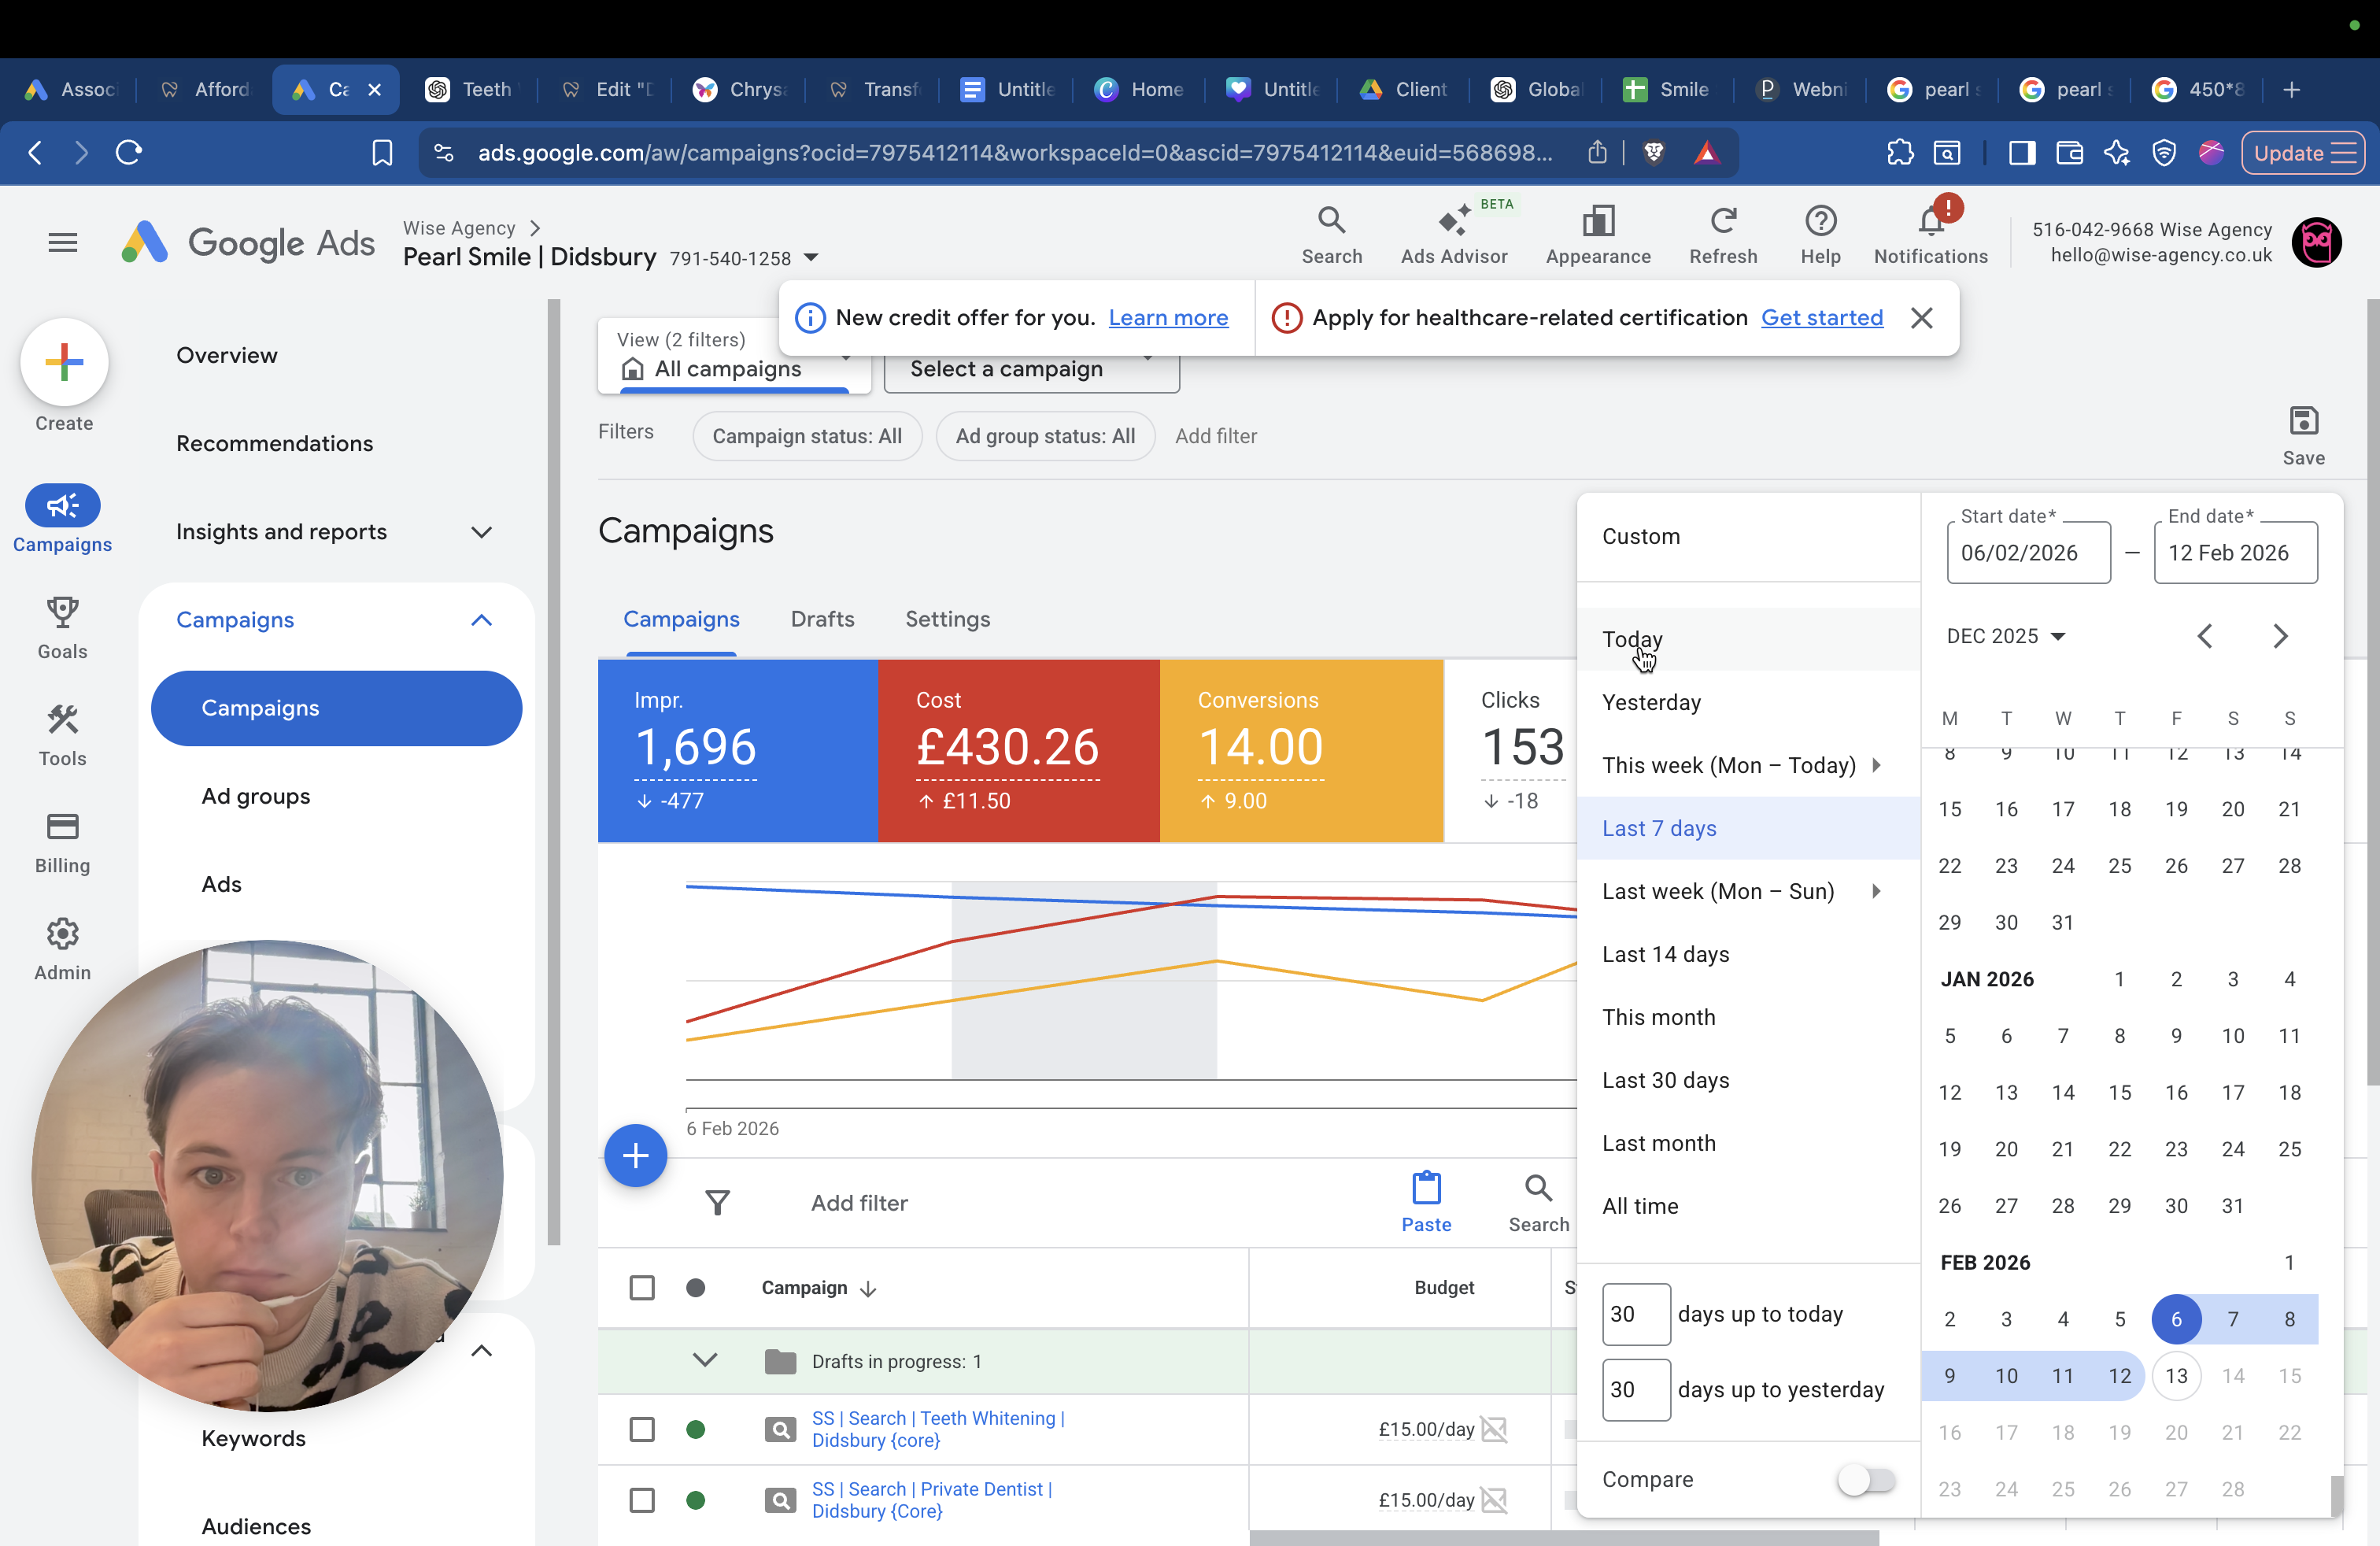Check the Teeth Whitening campaign checkbox

[x=642, y=1429]
